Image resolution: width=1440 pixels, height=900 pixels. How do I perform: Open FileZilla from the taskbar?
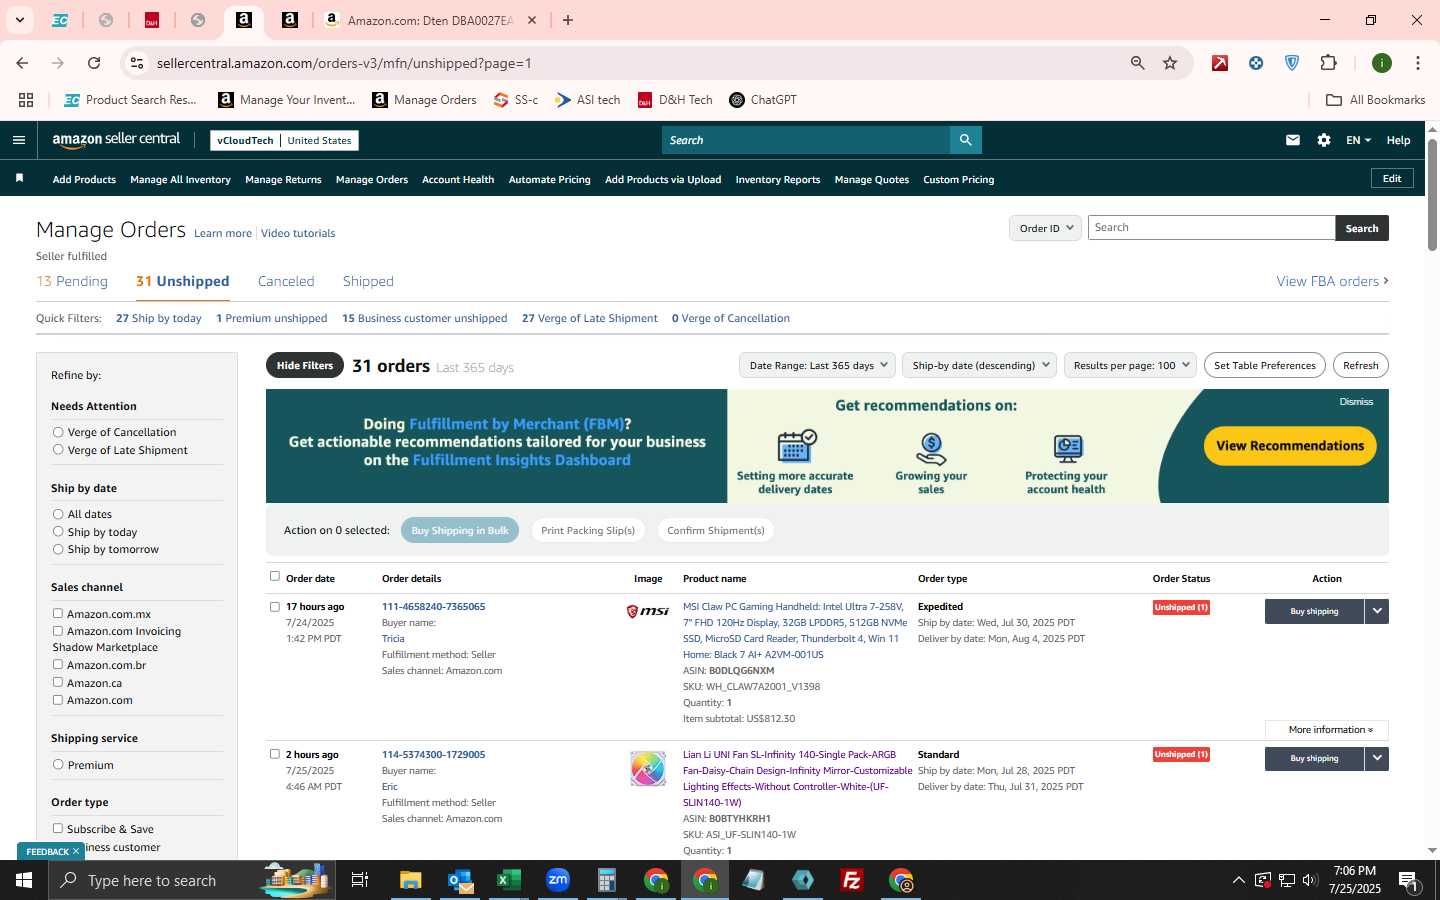coord(852,880)
